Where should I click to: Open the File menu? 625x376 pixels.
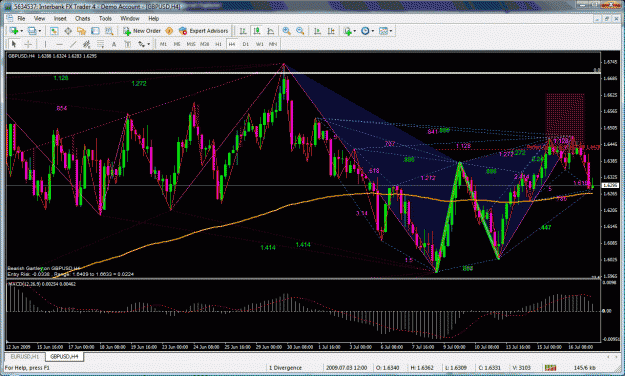[21, 18]
